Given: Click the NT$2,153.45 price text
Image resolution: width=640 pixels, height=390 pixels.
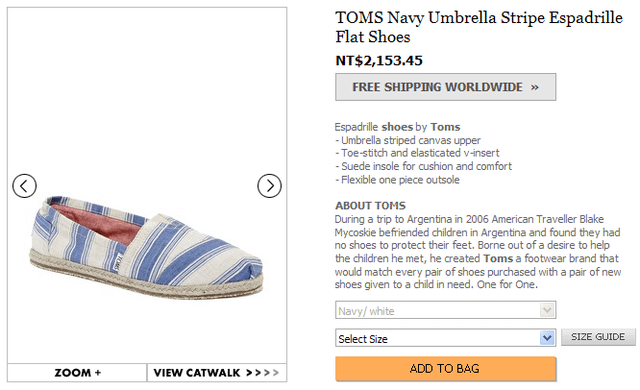Looking at the screenshot, I should click(379, 61).
